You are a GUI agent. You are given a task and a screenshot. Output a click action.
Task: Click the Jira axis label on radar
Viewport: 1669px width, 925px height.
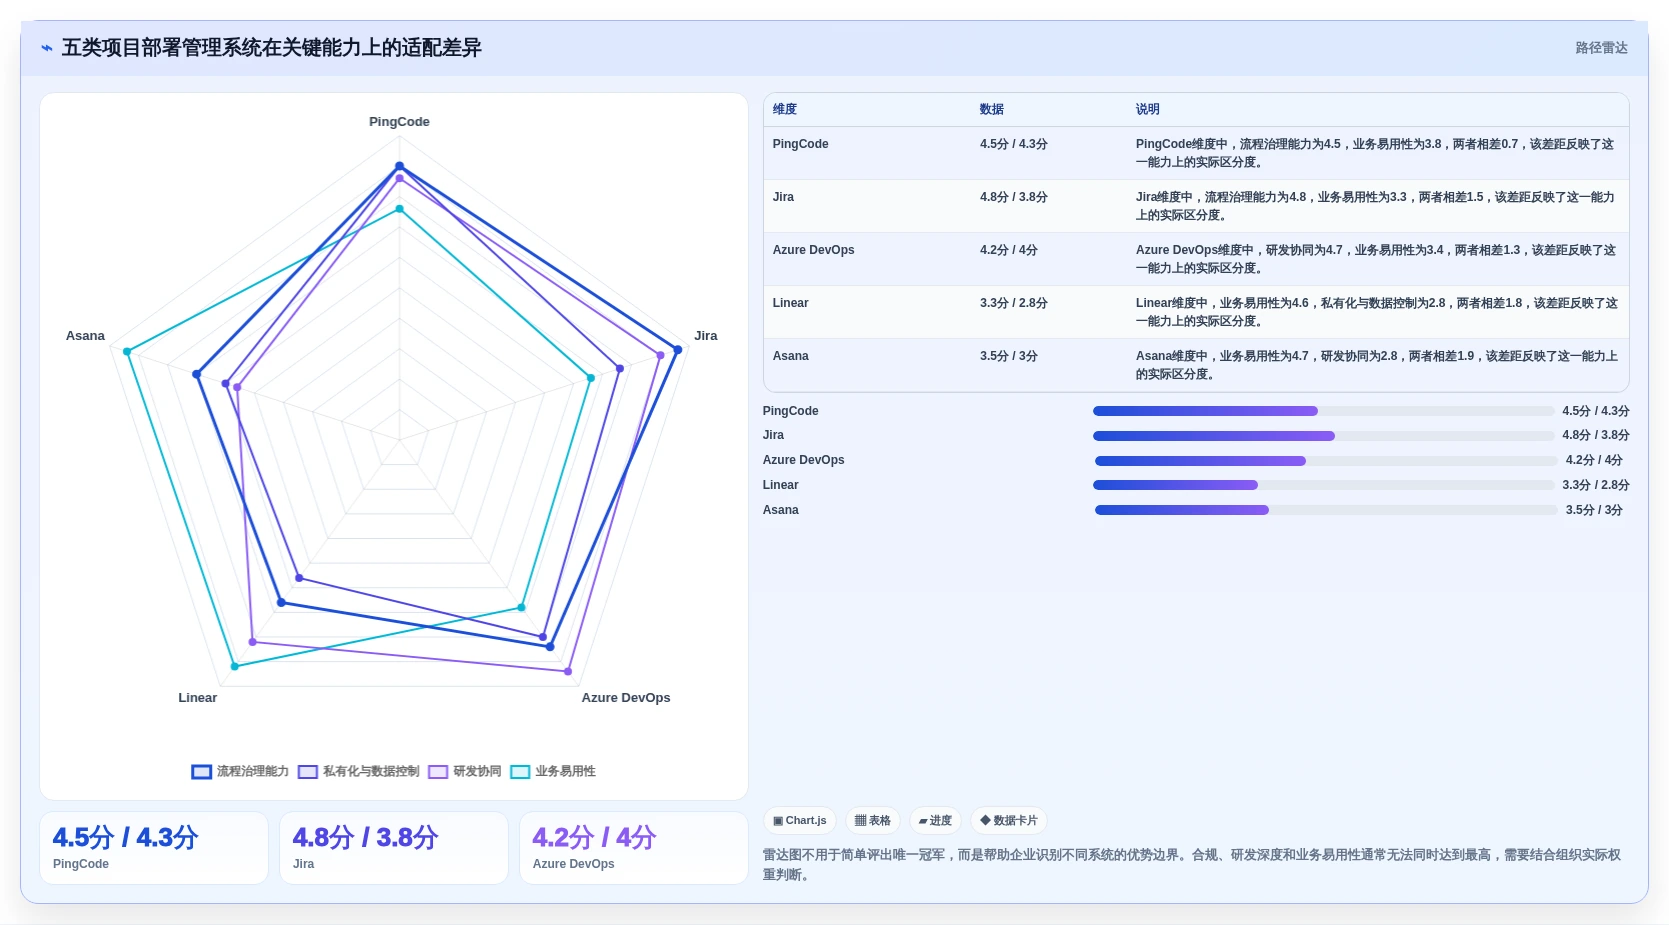(706, 336)
